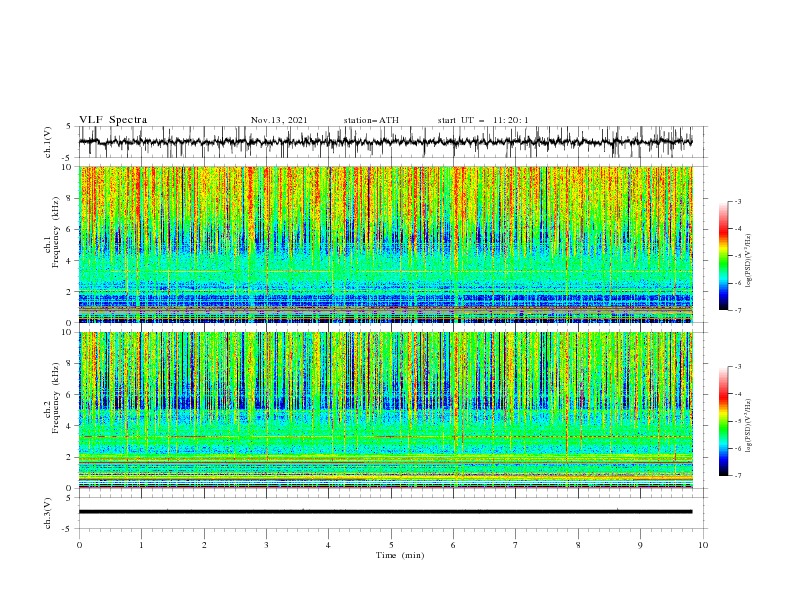This screenshot has height=612, width=792.
Task: Select the date "Nov.13, 2021"
Action: point(279,120)
